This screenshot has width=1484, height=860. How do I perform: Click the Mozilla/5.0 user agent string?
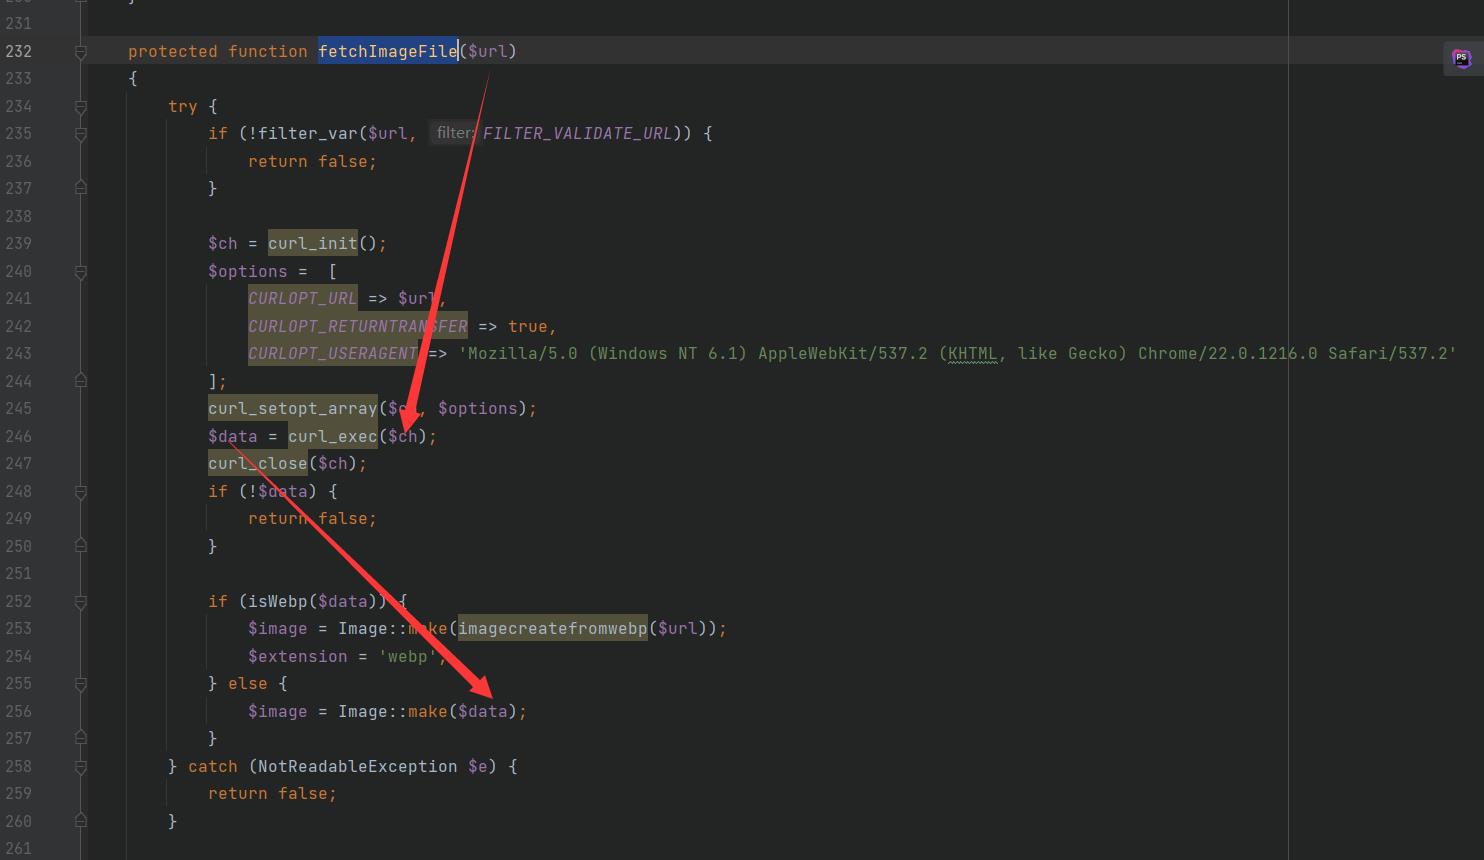(x=957, y=353)
